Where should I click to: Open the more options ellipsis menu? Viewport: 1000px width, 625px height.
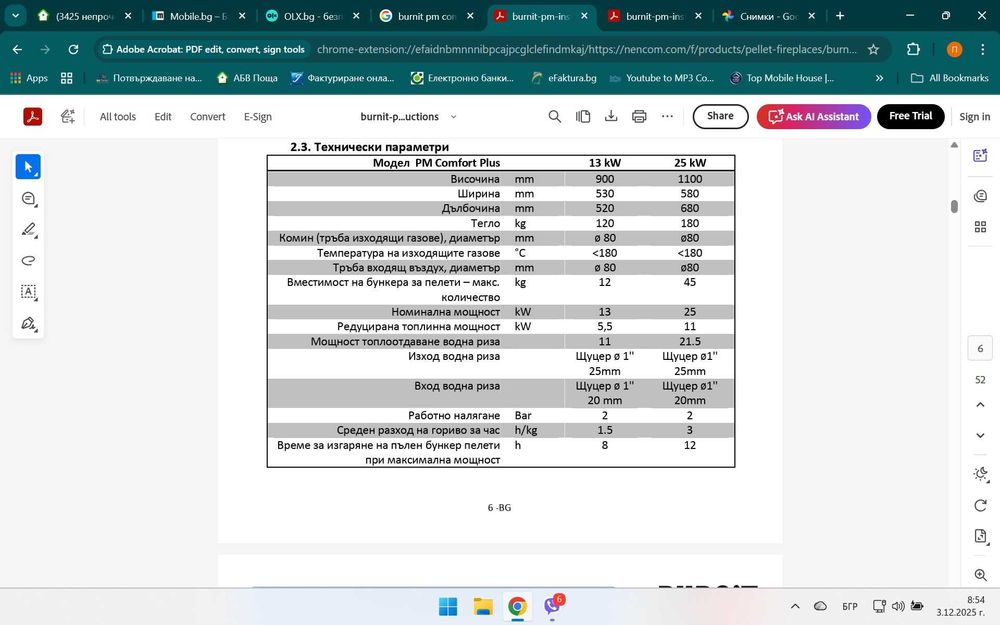click(667, 116)
